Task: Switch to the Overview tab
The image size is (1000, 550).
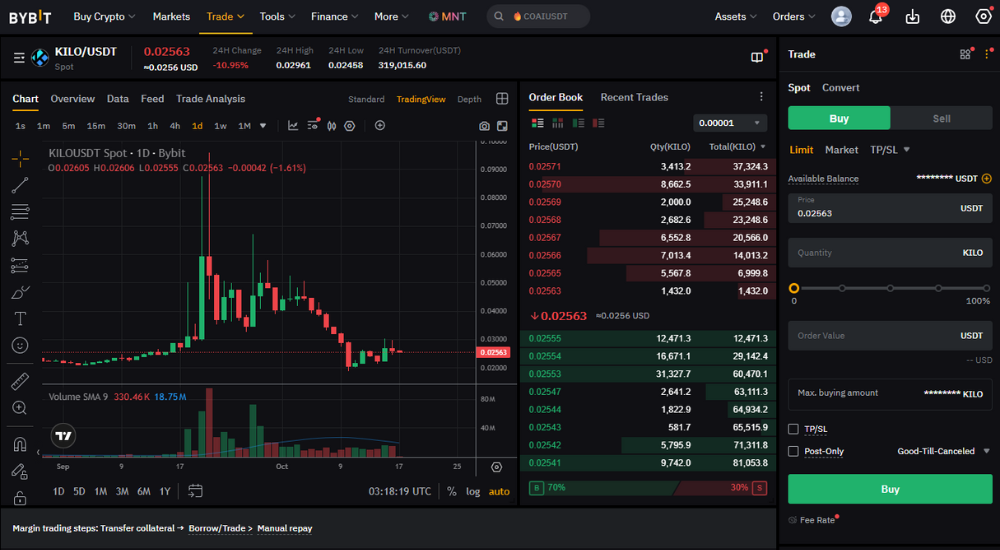Action: (73, 99)
